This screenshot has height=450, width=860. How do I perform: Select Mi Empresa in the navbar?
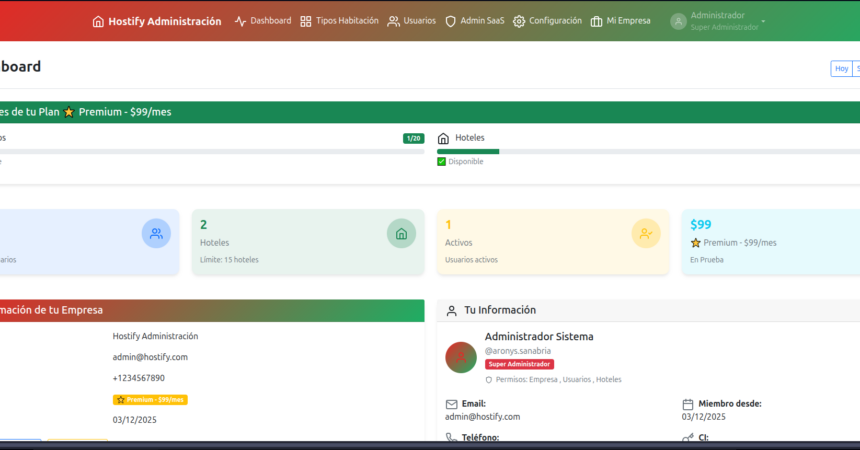(x=620, y=21)
